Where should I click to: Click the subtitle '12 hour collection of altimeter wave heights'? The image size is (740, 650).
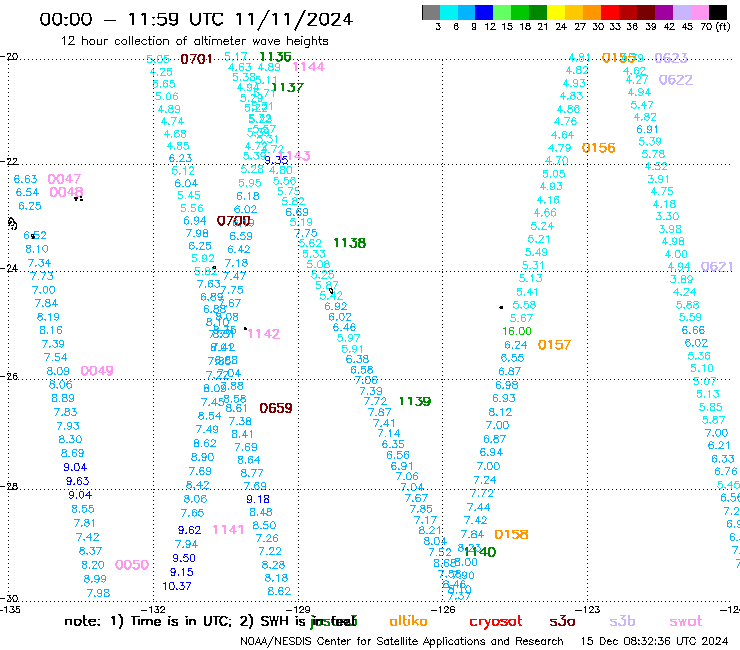click(194, 41)
